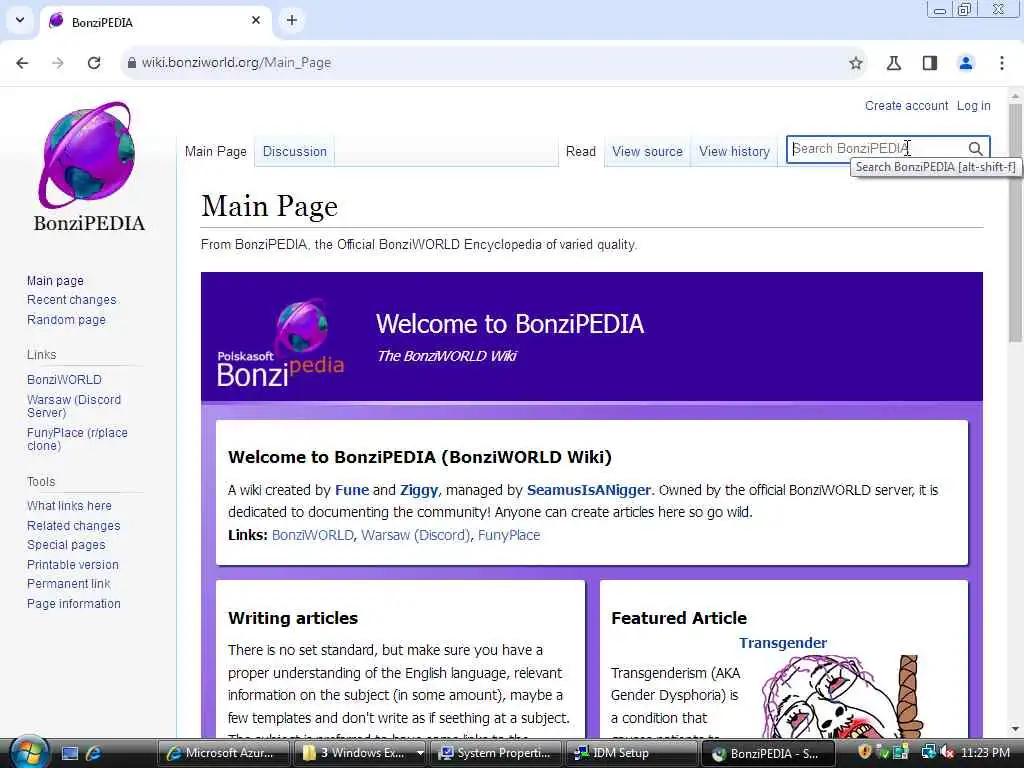Switch to System Properties taskbar window

point(495,753)
